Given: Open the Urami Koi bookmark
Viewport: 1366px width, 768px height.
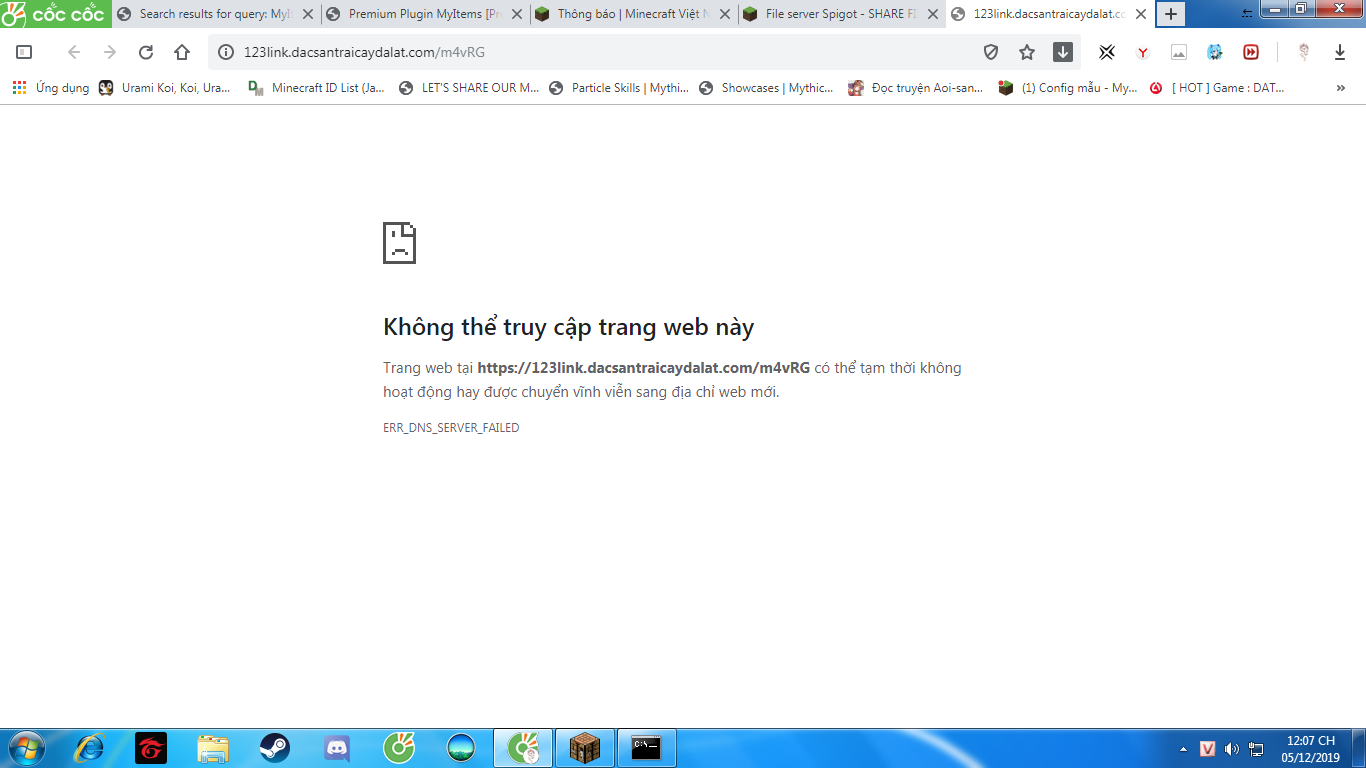Looking at the screenshot, I should pyautogui.click(x=165, y=88).
